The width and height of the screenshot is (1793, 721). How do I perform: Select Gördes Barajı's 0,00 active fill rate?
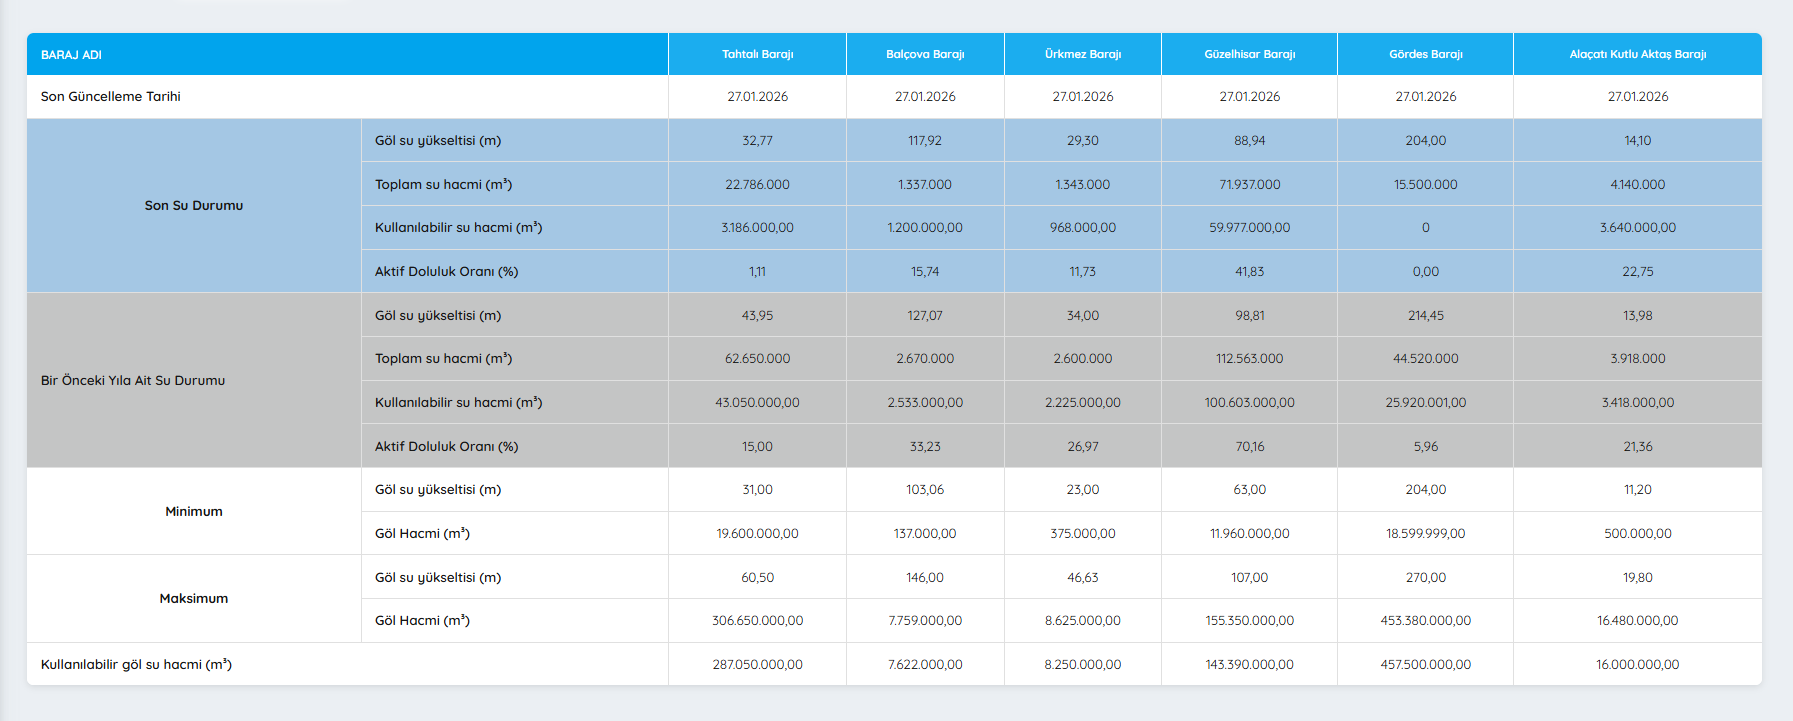point(1425,271)
